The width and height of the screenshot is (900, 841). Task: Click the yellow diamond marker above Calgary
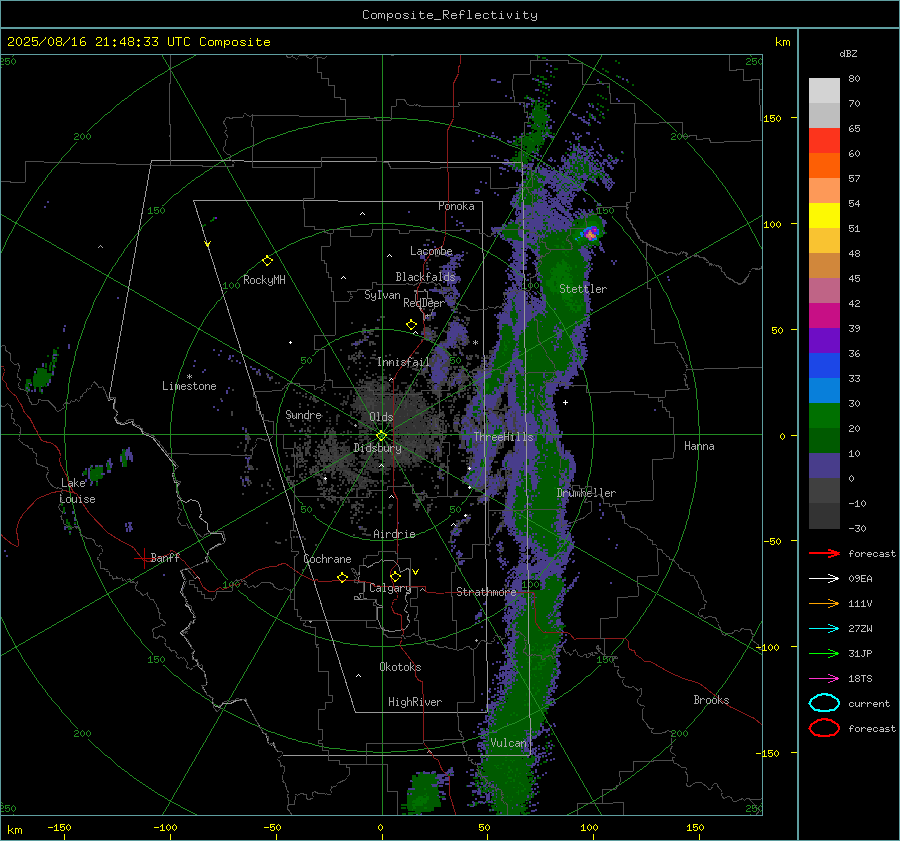tap(395, 576)
